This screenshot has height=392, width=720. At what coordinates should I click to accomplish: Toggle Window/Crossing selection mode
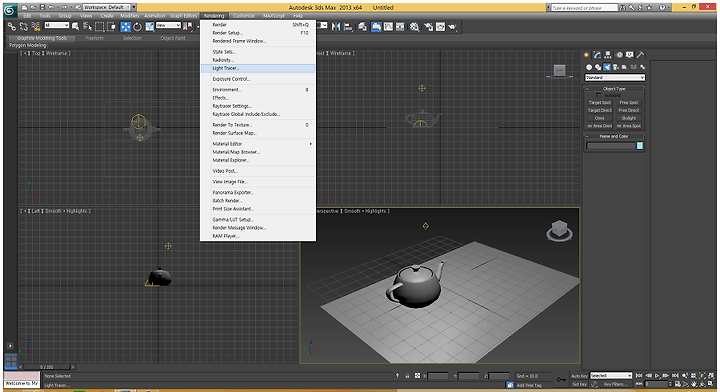tap(111, 27)
